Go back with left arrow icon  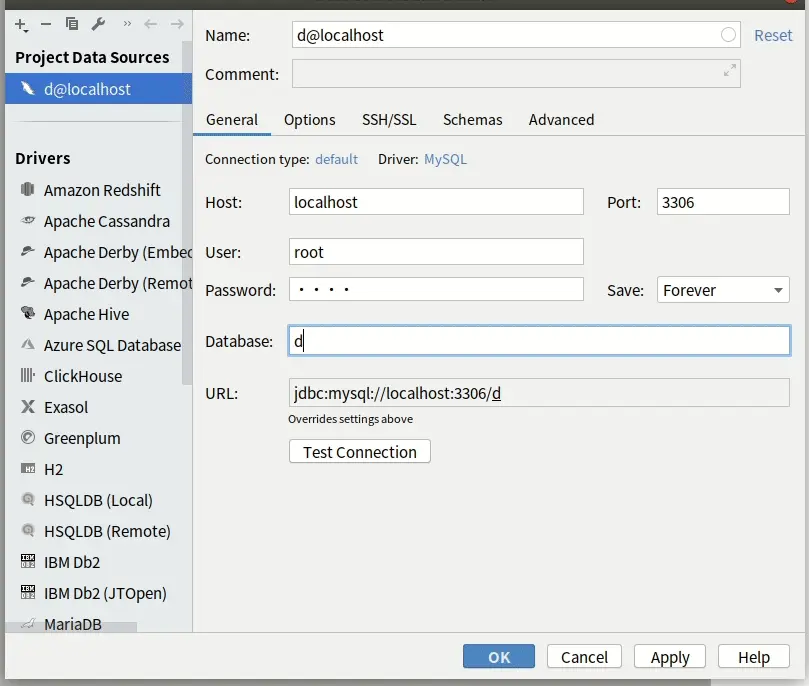(150, 24)
